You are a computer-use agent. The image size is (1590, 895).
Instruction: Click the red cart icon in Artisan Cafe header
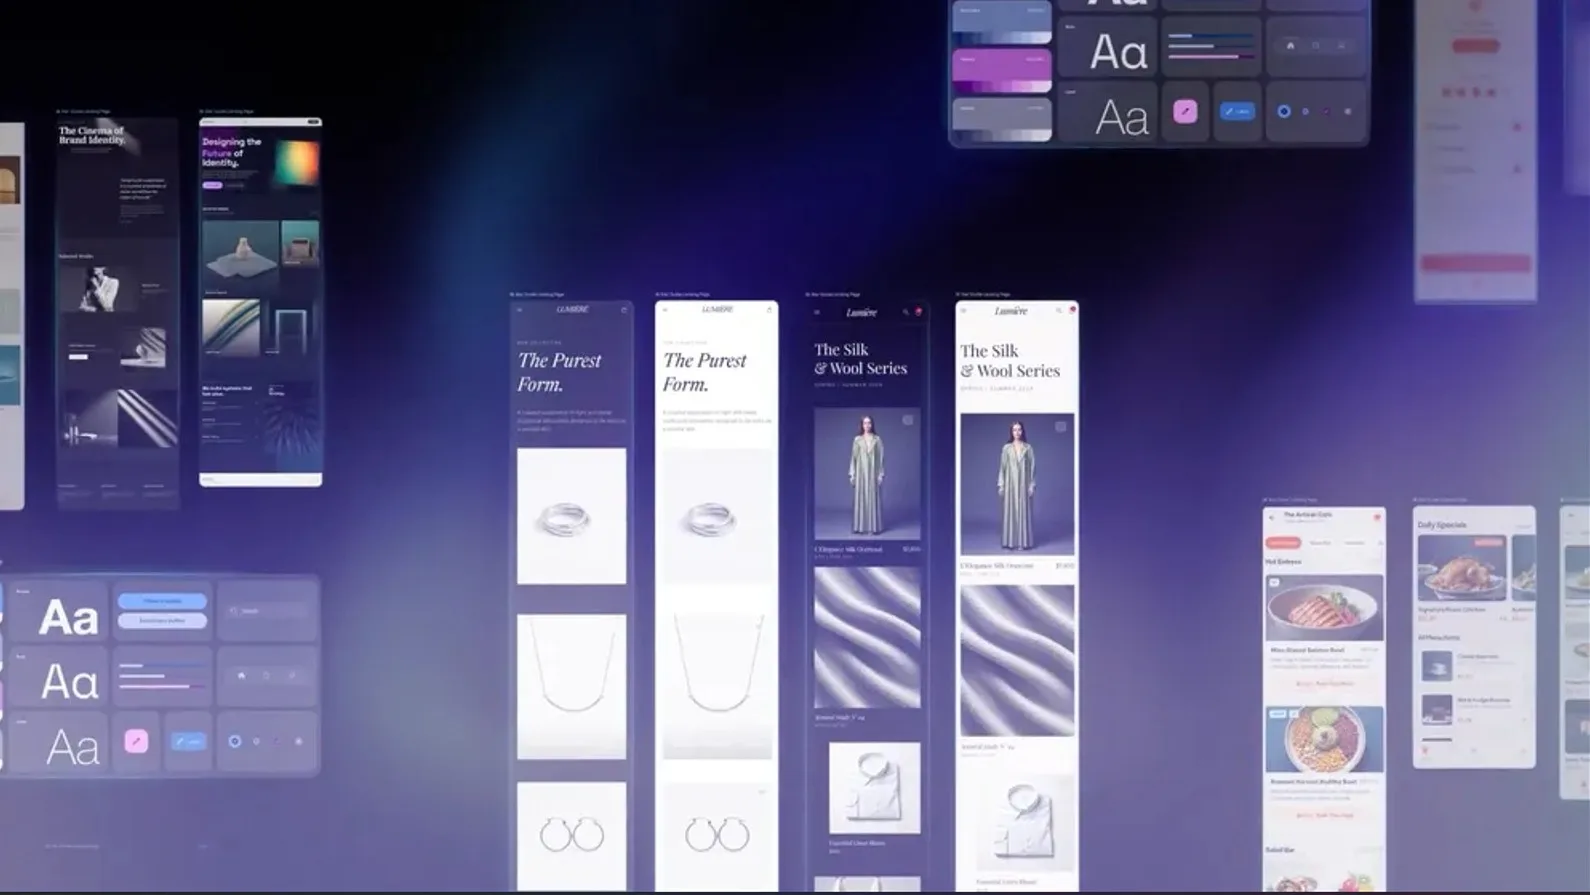[1376, 517]
